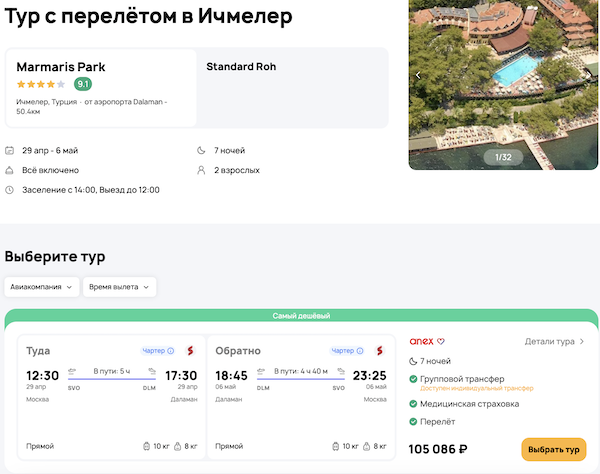600x474 pixels.
Task: Click the outbound flight charter info icon
Action: [x=171, y=351]
